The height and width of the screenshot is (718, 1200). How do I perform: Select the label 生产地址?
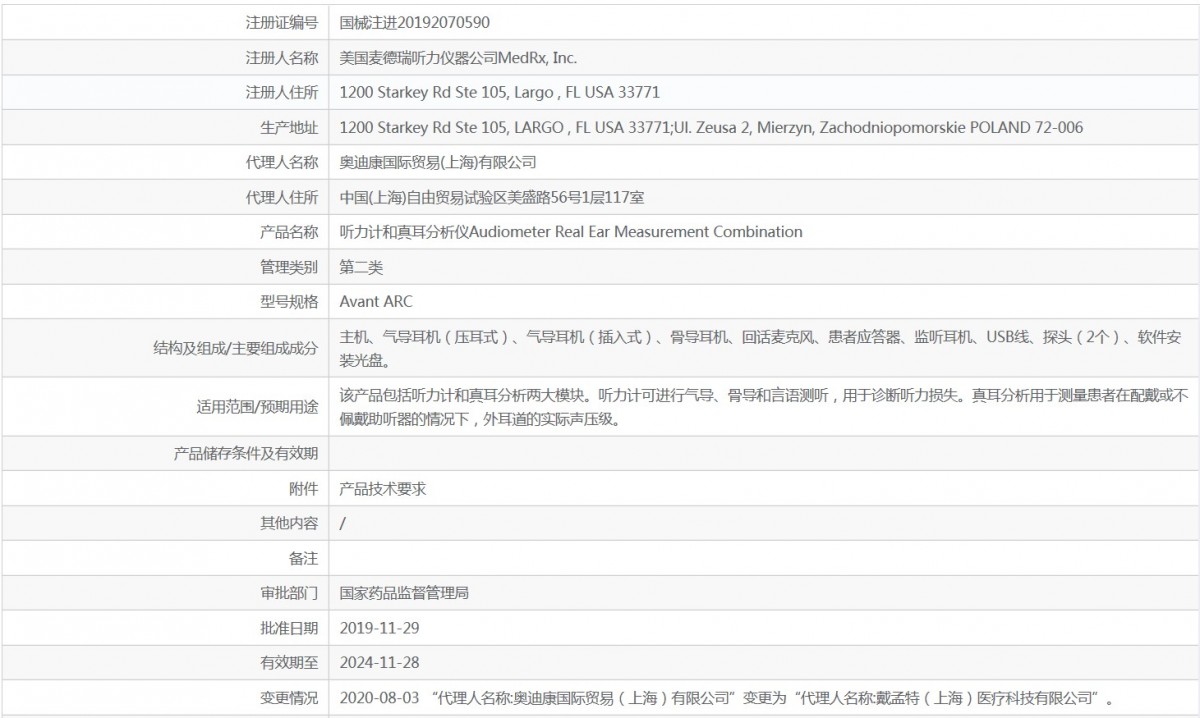click(289, 127)
